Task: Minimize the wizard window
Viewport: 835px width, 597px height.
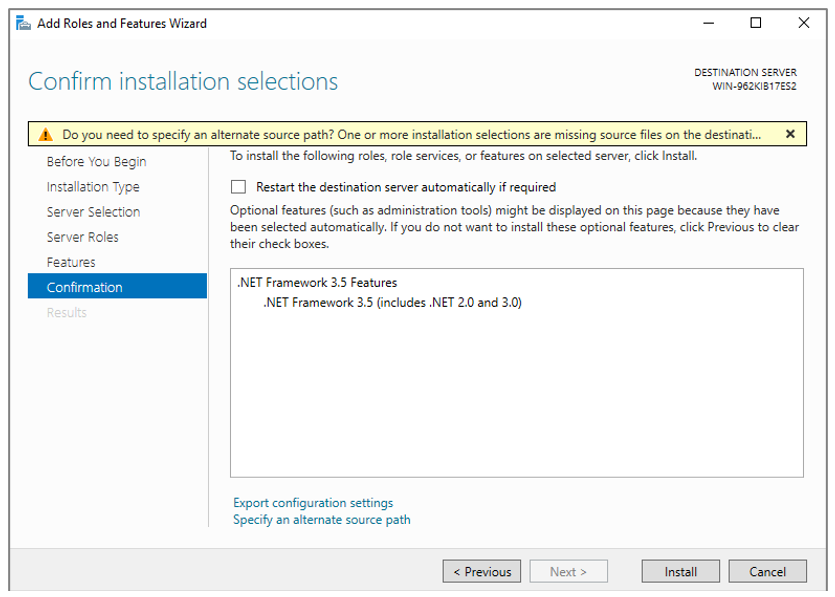Action: coord(708,22)
